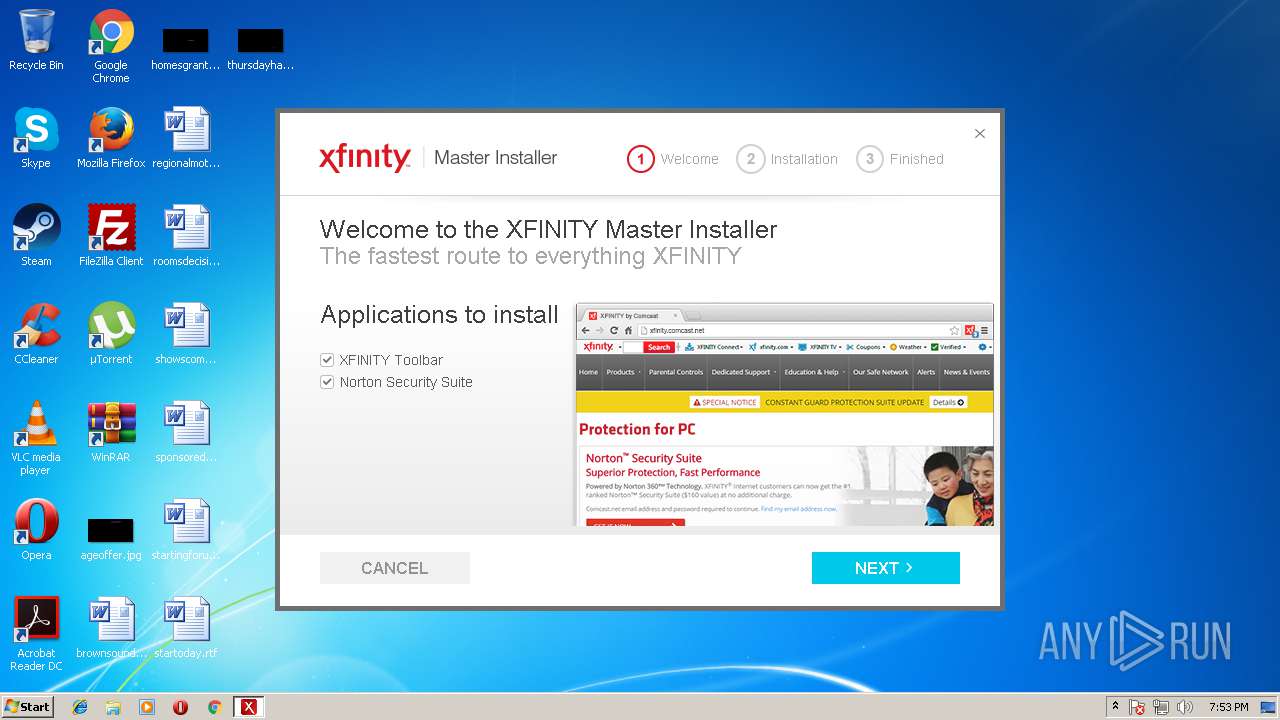The image size is (1280, 720).
Task: Launch µTorrent from the desktop
Action: [x=111, y=334]
